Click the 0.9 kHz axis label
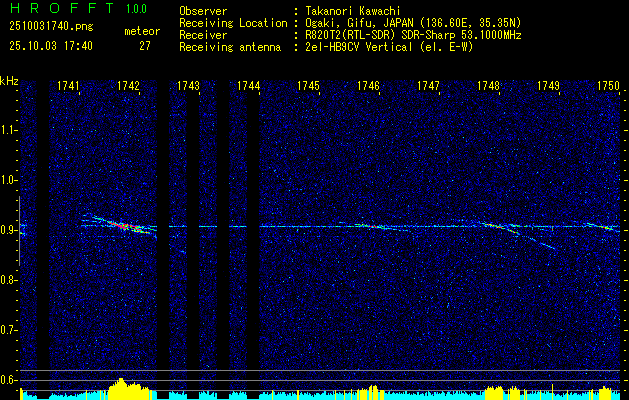Image resolution: width=629 pixels, height=400 pixels. (9, 230)
